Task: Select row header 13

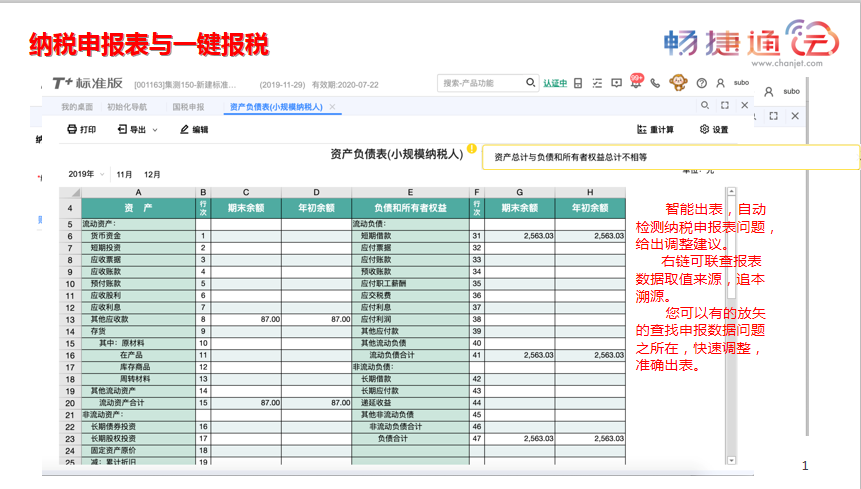Action: [70, 319]
